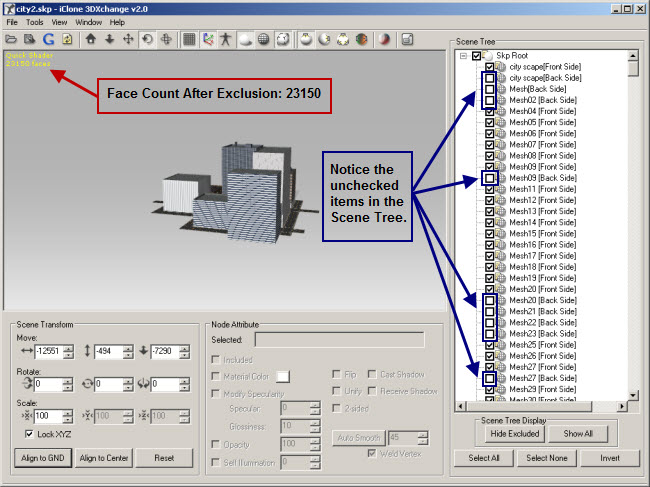Click the Home view icon
Viewport: 650px width, 487px height.
pos(91,39)
